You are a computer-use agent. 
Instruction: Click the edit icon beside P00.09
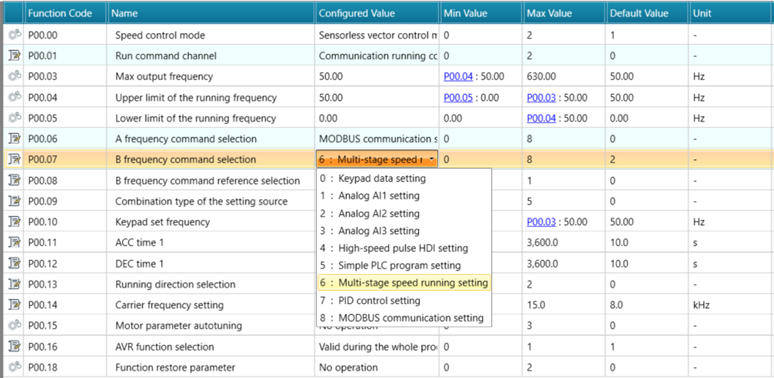[x=14, y=201]
